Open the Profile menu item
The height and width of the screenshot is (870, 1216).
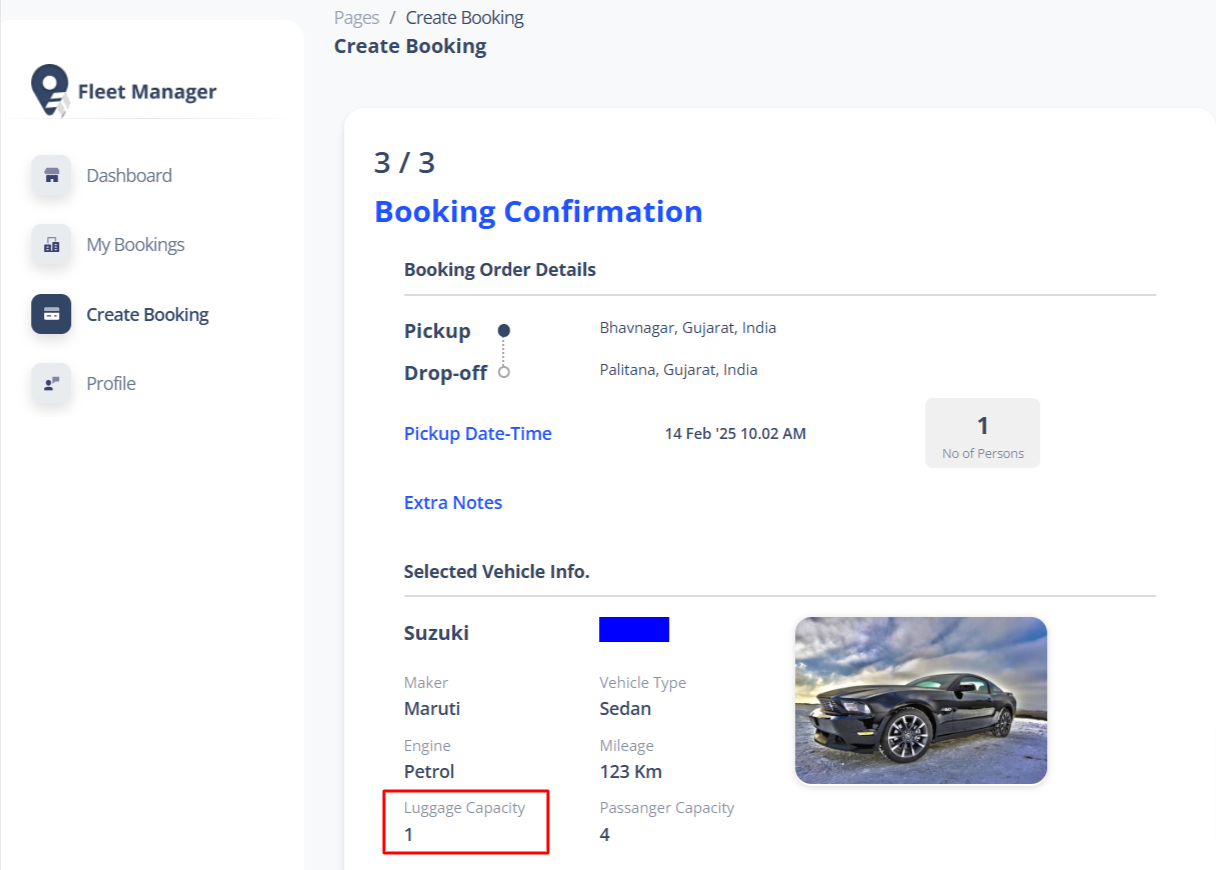111,384
